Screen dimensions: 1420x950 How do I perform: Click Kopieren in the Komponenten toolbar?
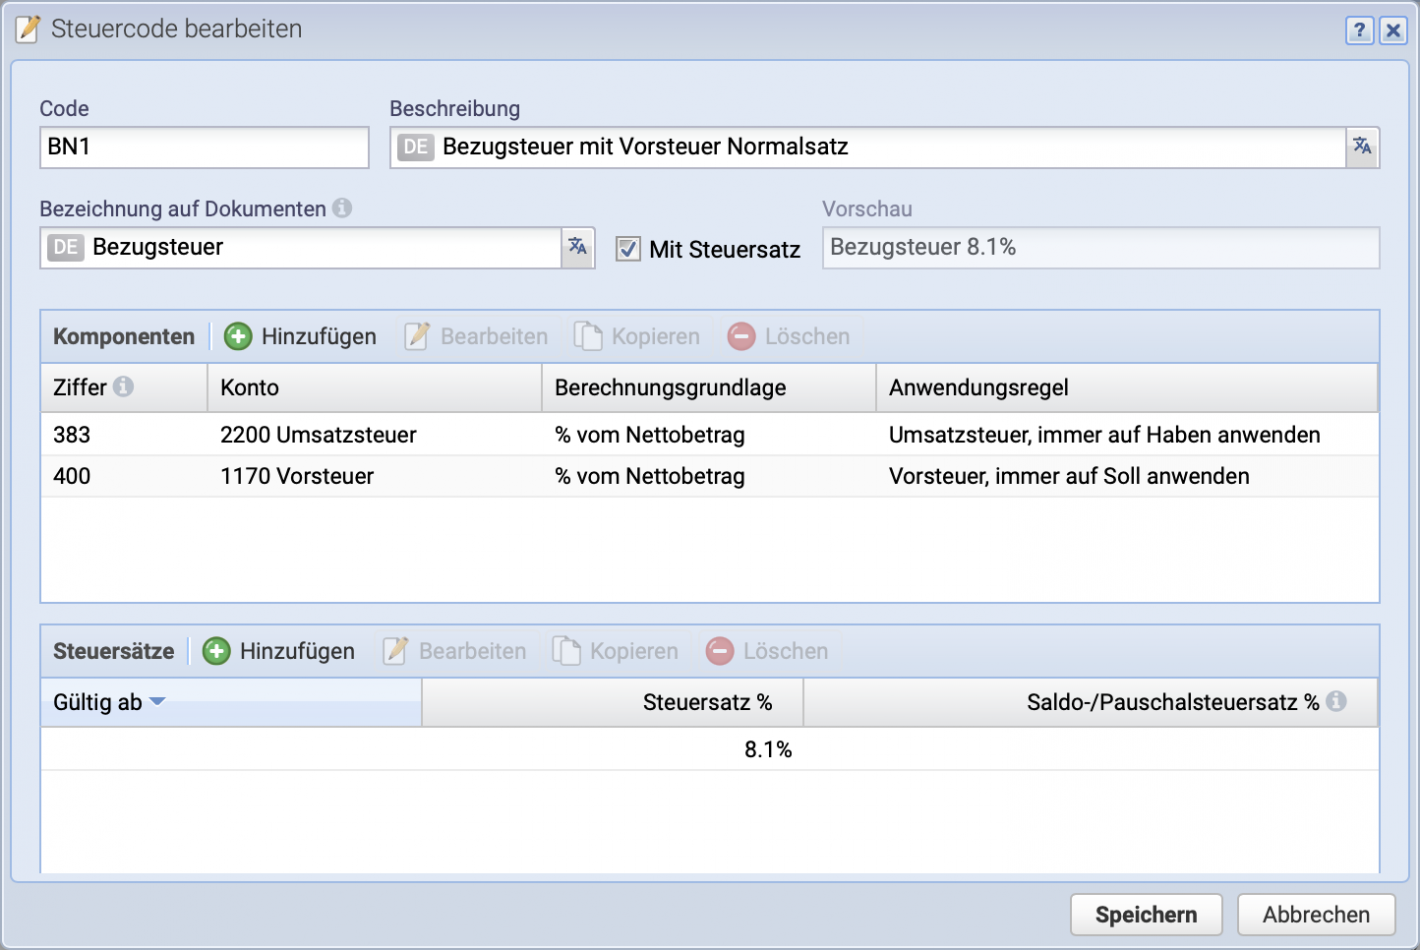[x=636, y=336]
